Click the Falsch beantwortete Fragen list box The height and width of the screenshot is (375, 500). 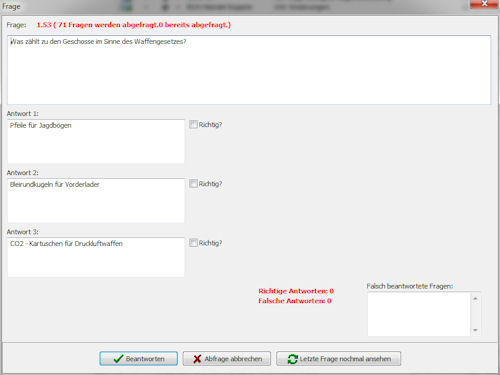(x=419, y=314)
